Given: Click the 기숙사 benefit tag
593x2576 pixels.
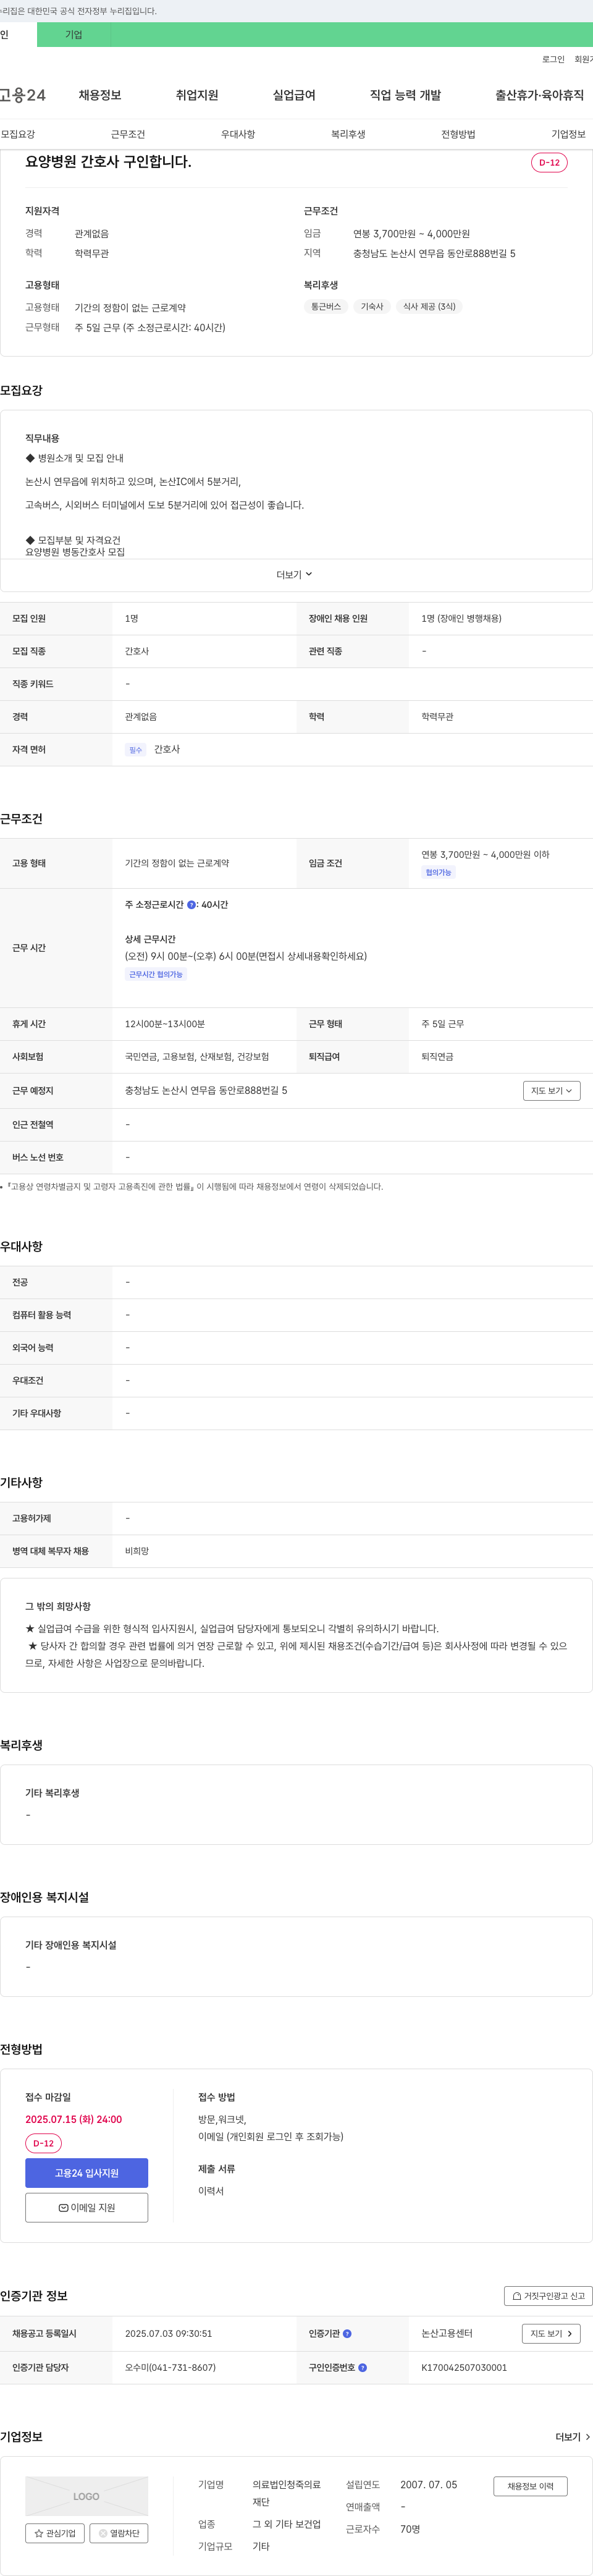Looking at the screenshot, I should (372, 307).
